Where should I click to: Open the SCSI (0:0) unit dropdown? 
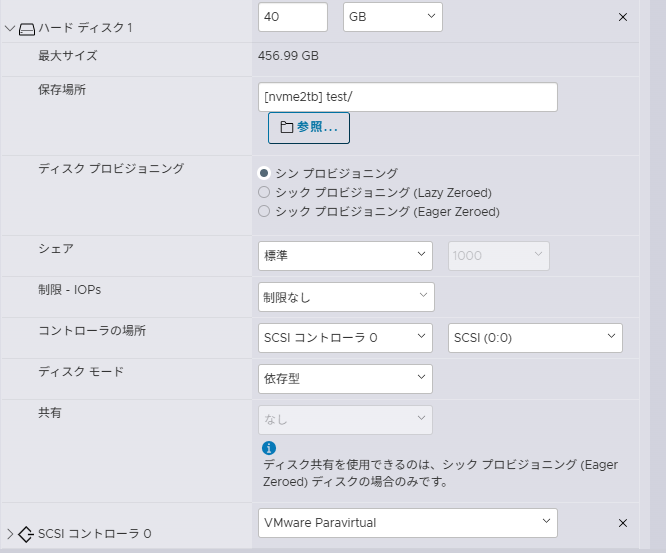(x=535, y=338)
